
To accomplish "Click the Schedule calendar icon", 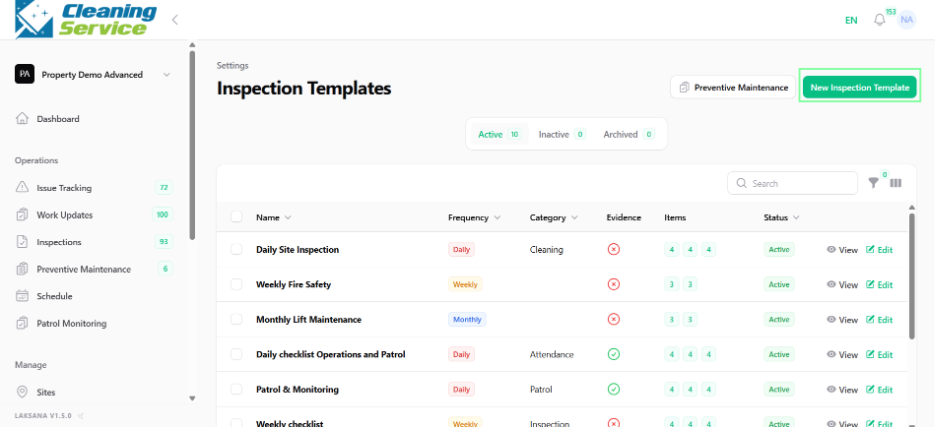I will click(x=22, y=296).
